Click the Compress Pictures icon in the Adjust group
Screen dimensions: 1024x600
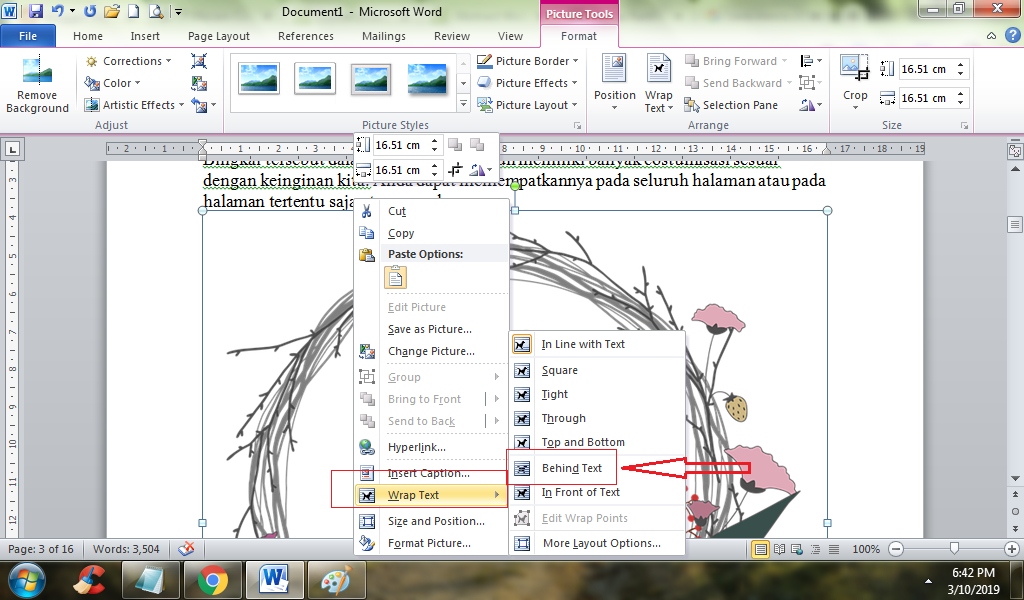coord(199,61)
